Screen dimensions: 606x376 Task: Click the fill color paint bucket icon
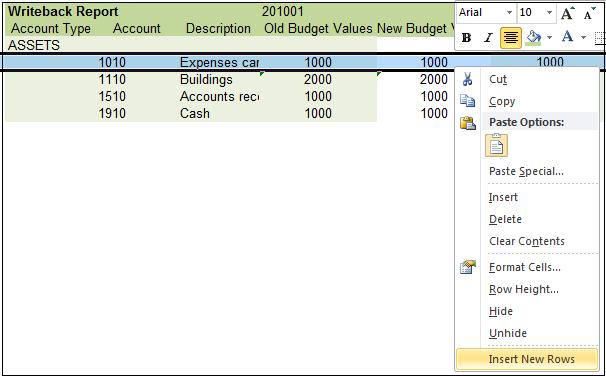(534, 37)
